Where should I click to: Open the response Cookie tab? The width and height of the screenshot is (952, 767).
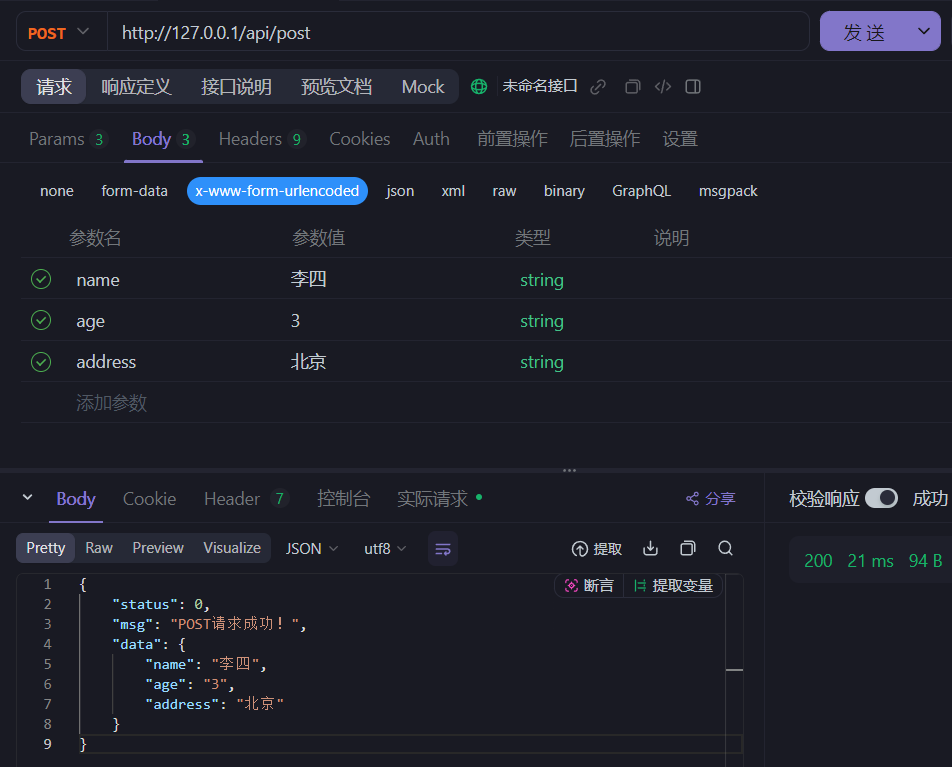coord(149,499)
